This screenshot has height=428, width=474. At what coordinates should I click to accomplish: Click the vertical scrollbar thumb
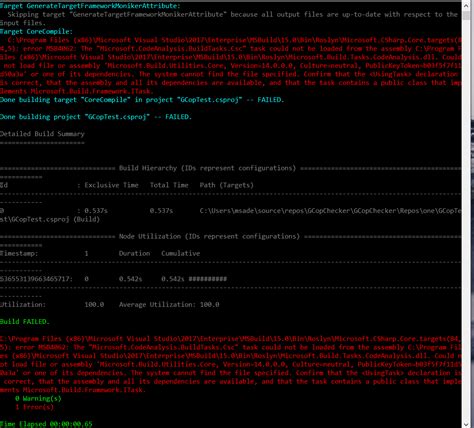(x=466, y=15)
